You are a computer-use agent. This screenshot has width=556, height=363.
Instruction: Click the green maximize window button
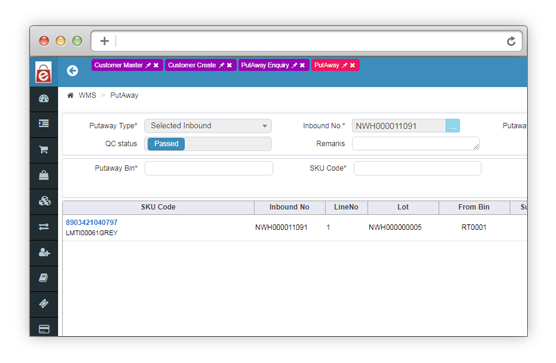pyautogui.click(x=77, y=41)
